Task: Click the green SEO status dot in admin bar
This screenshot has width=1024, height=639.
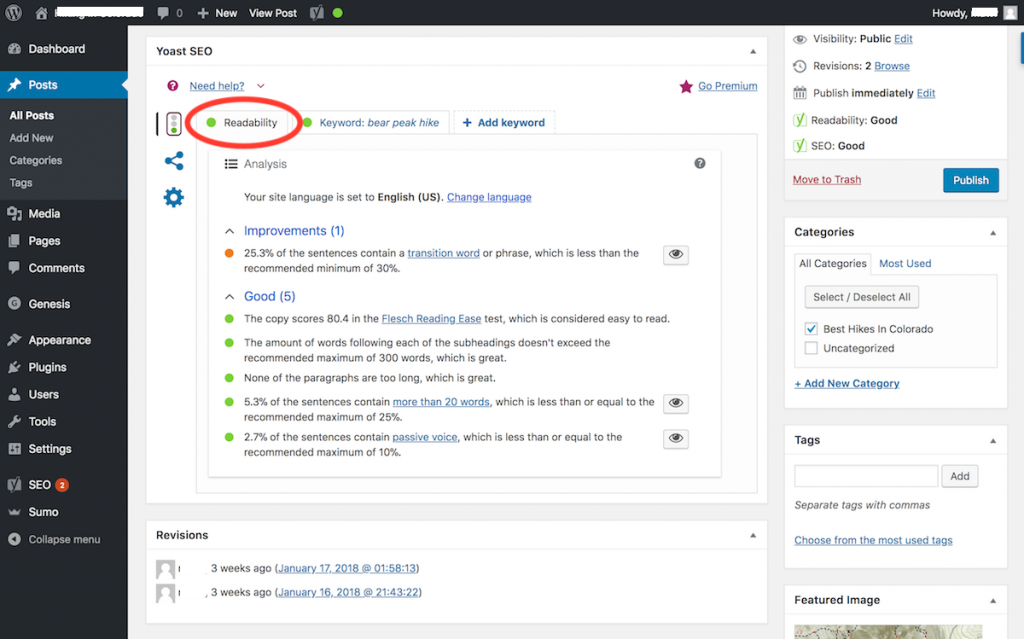Action: tap(338, 13)
